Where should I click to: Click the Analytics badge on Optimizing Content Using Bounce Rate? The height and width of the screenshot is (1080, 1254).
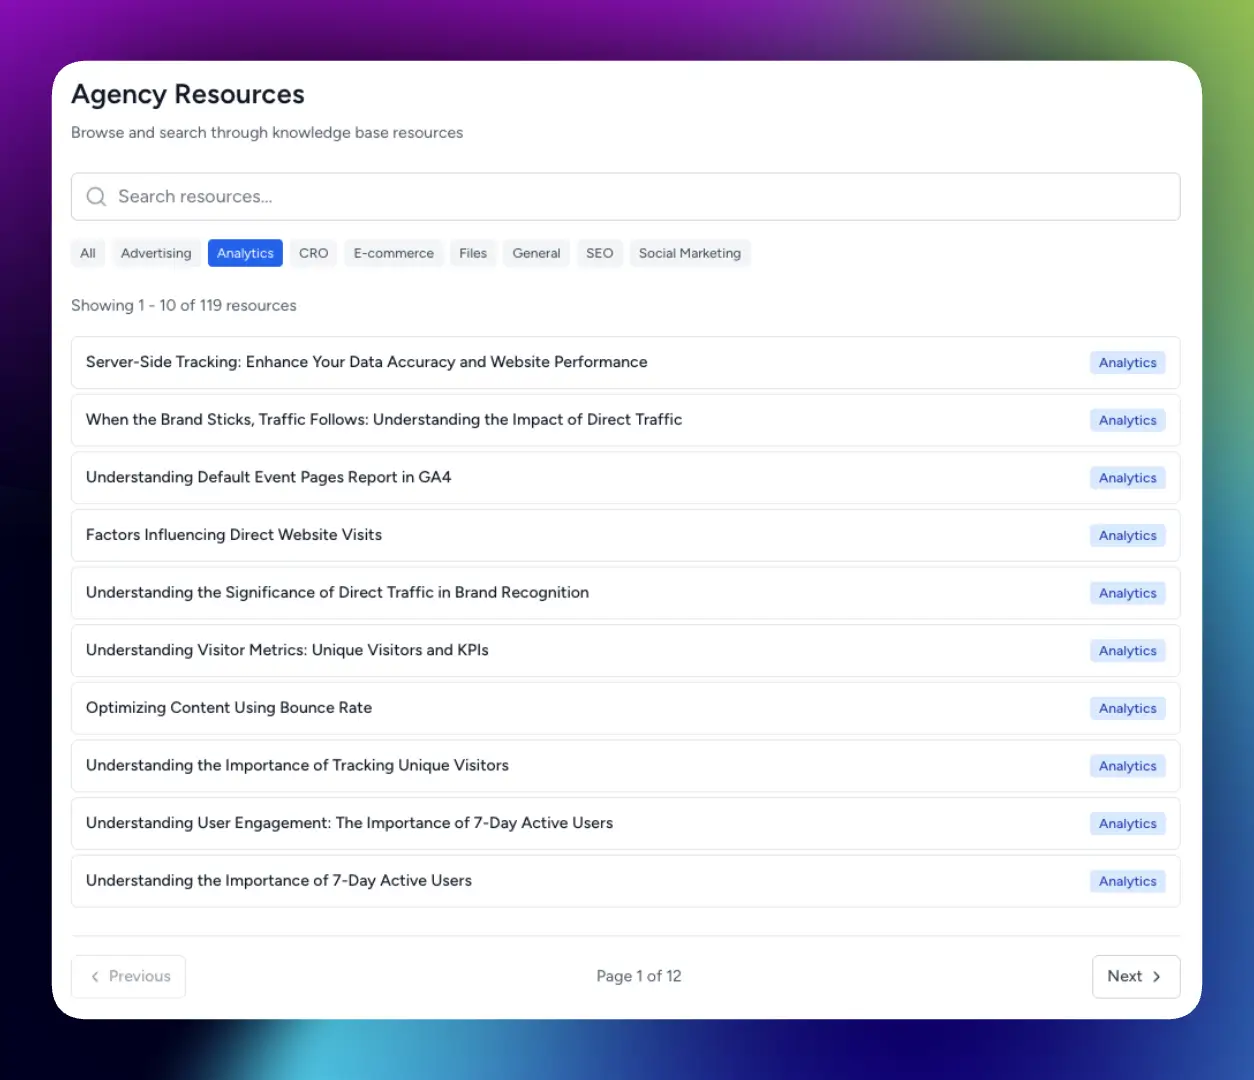point(1127,708)
